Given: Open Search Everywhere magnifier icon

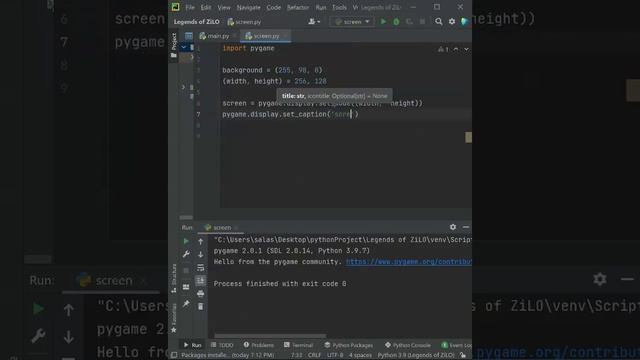Looking at the screenshot, I should coord(438,22).
